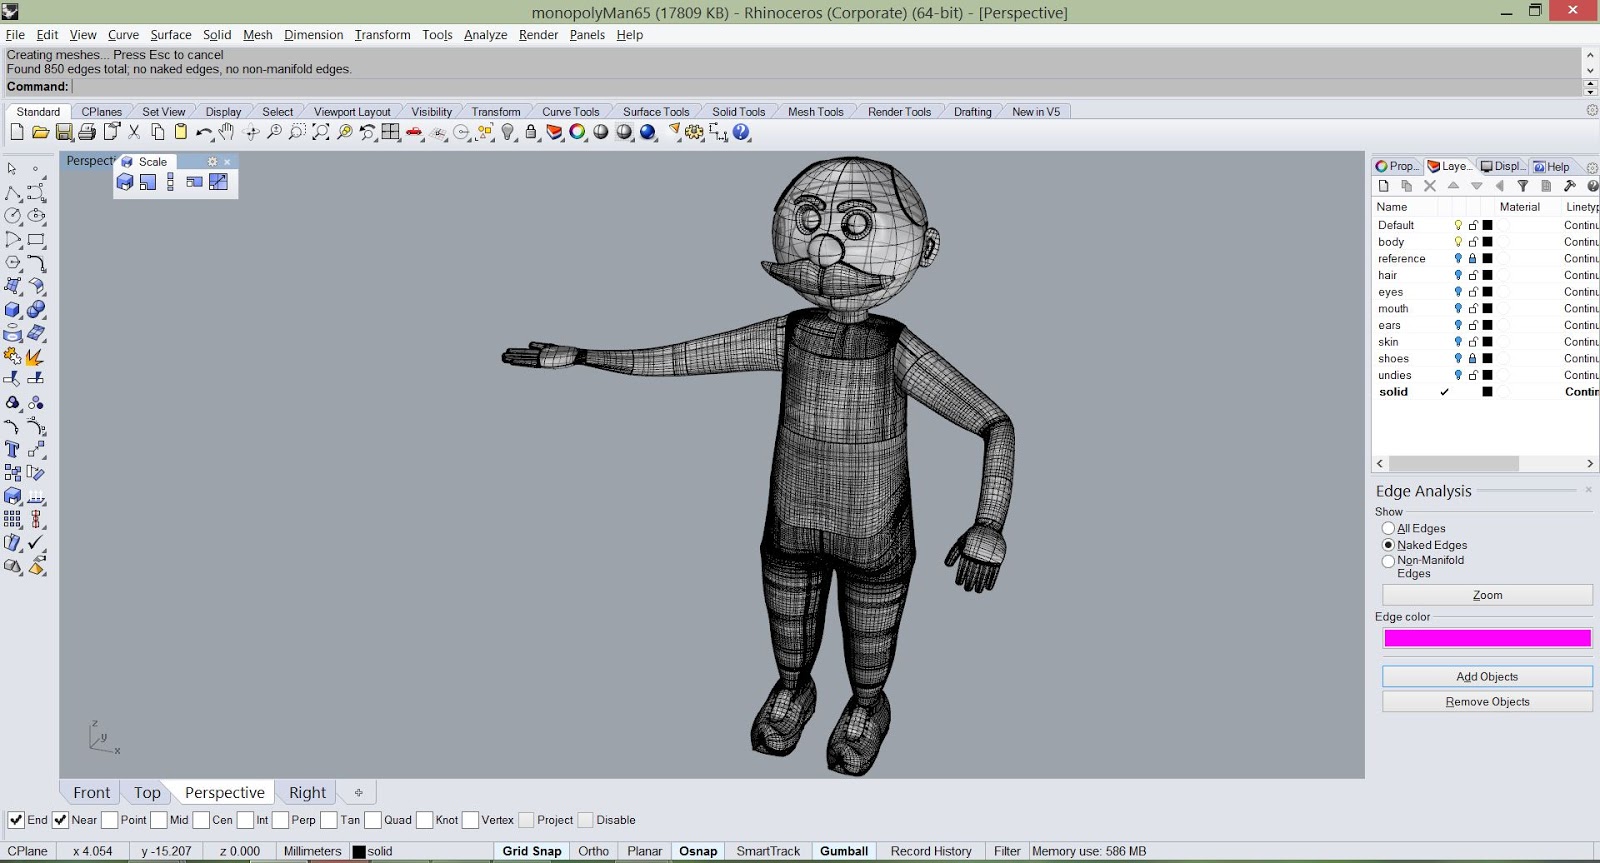Click the New Layer icon in Layers panel
The height and width of the screenshot is (863, 1600).
click(x=1384, y=186)
